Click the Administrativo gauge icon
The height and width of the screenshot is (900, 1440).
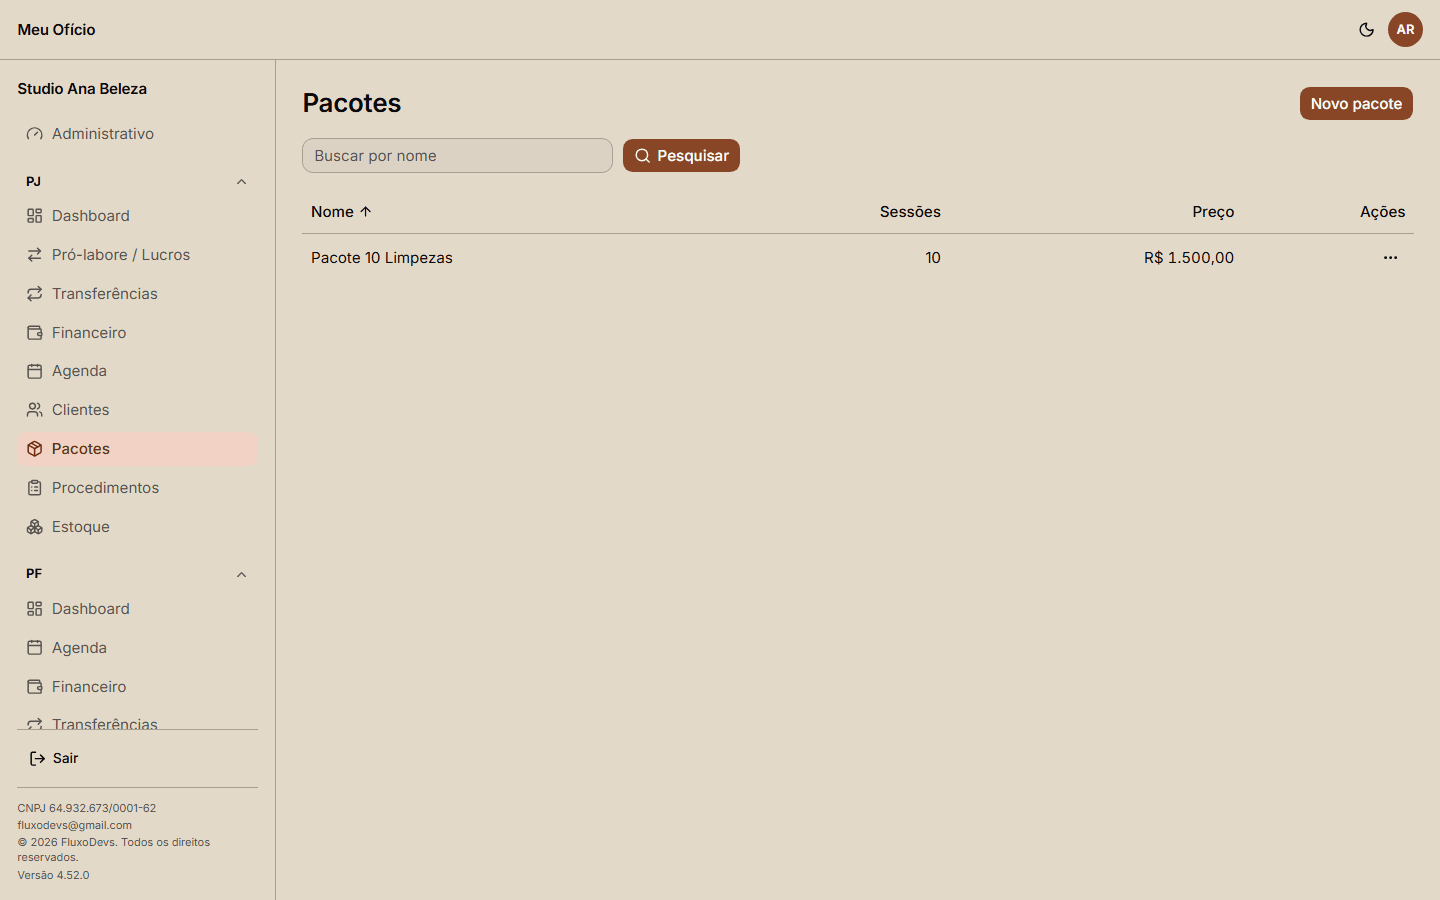pyautogui.click(x=35, y=134)
